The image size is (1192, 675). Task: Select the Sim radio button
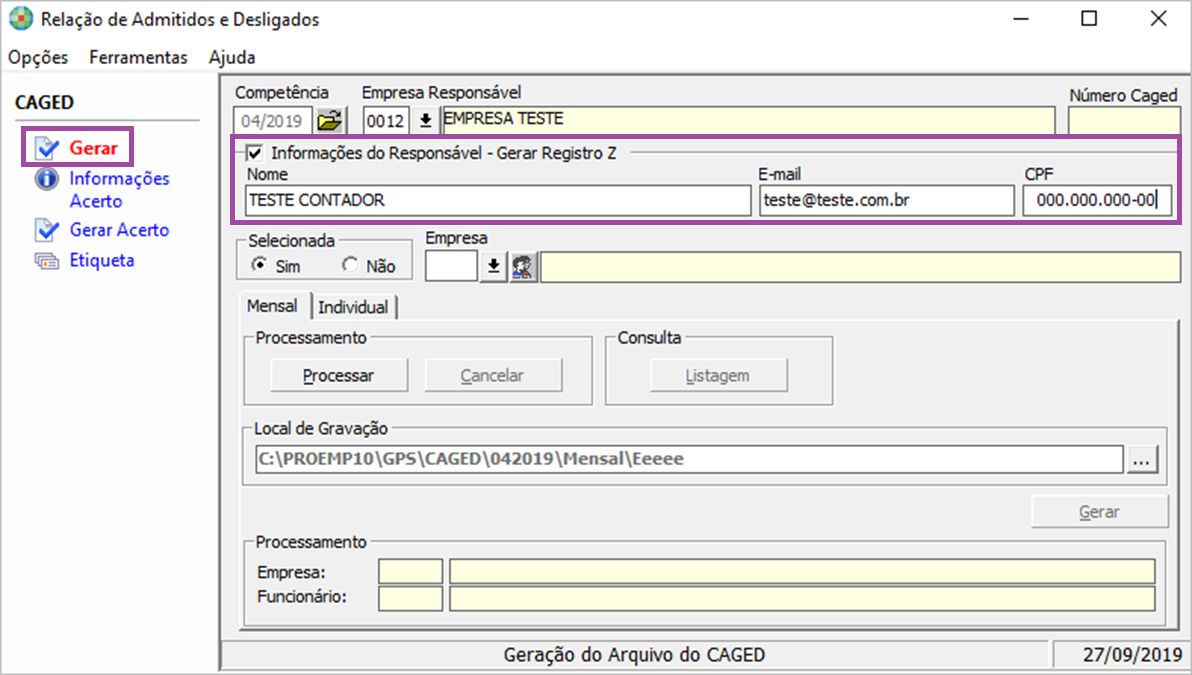[x=260, y=266]
